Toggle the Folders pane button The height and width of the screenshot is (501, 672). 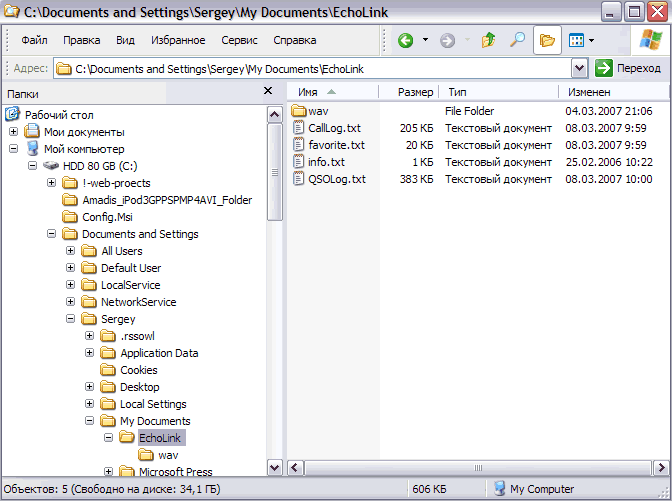tap(547, 41)
